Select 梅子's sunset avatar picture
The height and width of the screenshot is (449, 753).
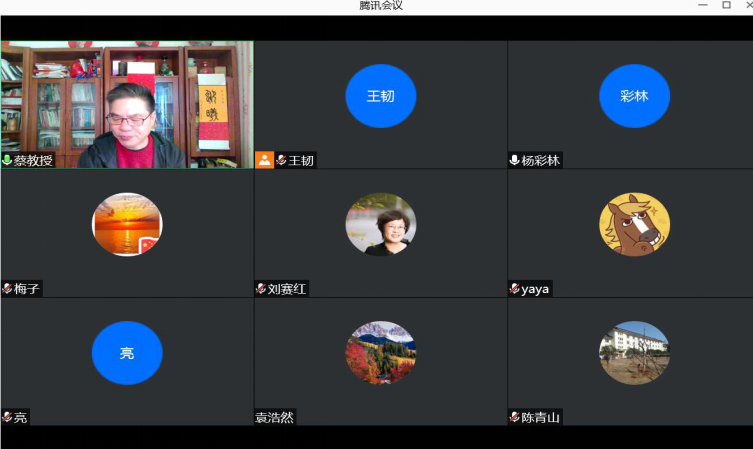tap(127, 225)
